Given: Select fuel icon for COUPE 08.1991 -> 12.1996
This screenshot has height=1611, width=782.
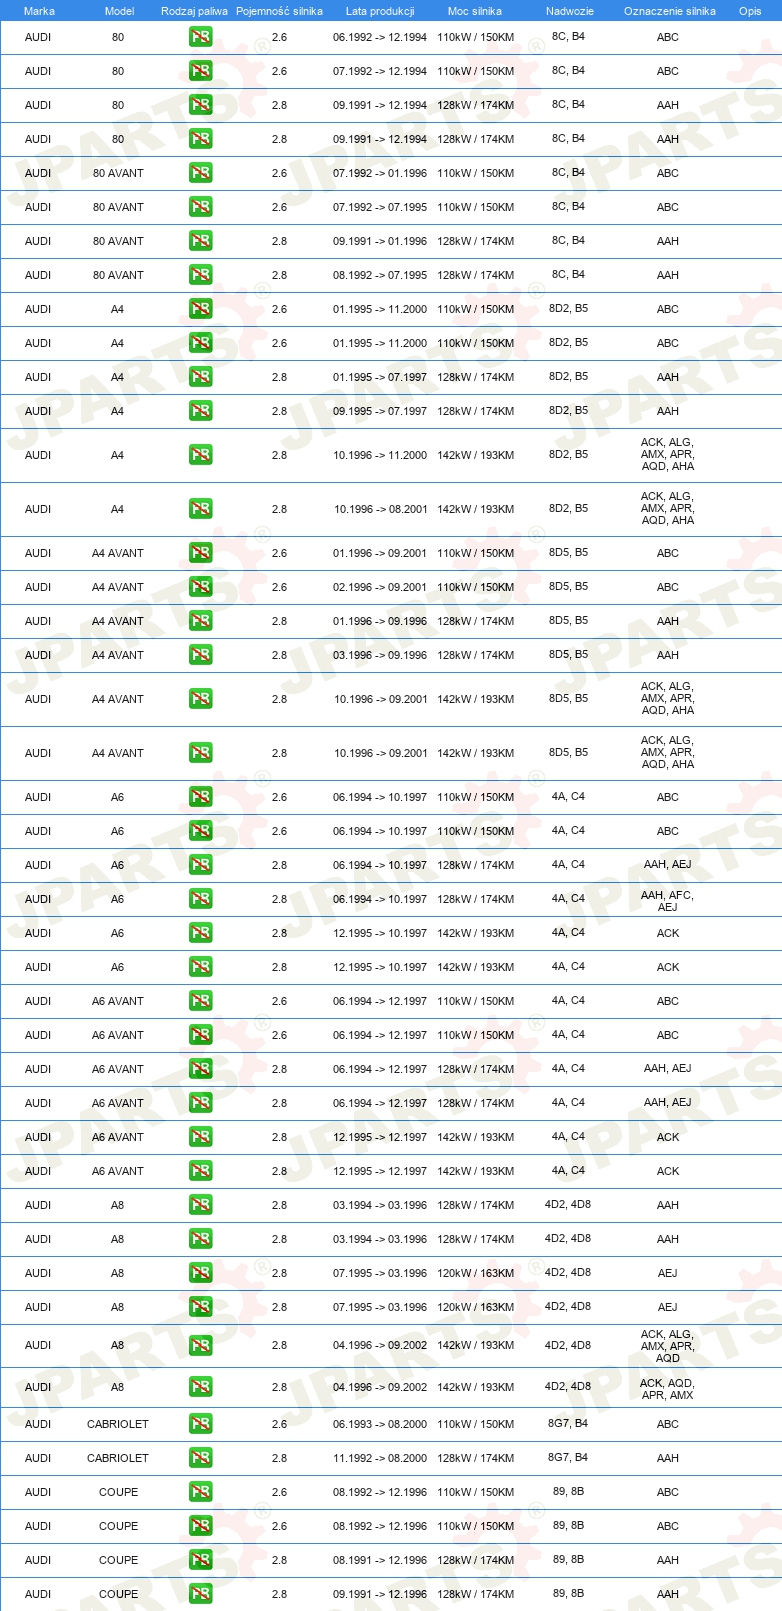Looking at the screenshot, I should click(201, 1560).
